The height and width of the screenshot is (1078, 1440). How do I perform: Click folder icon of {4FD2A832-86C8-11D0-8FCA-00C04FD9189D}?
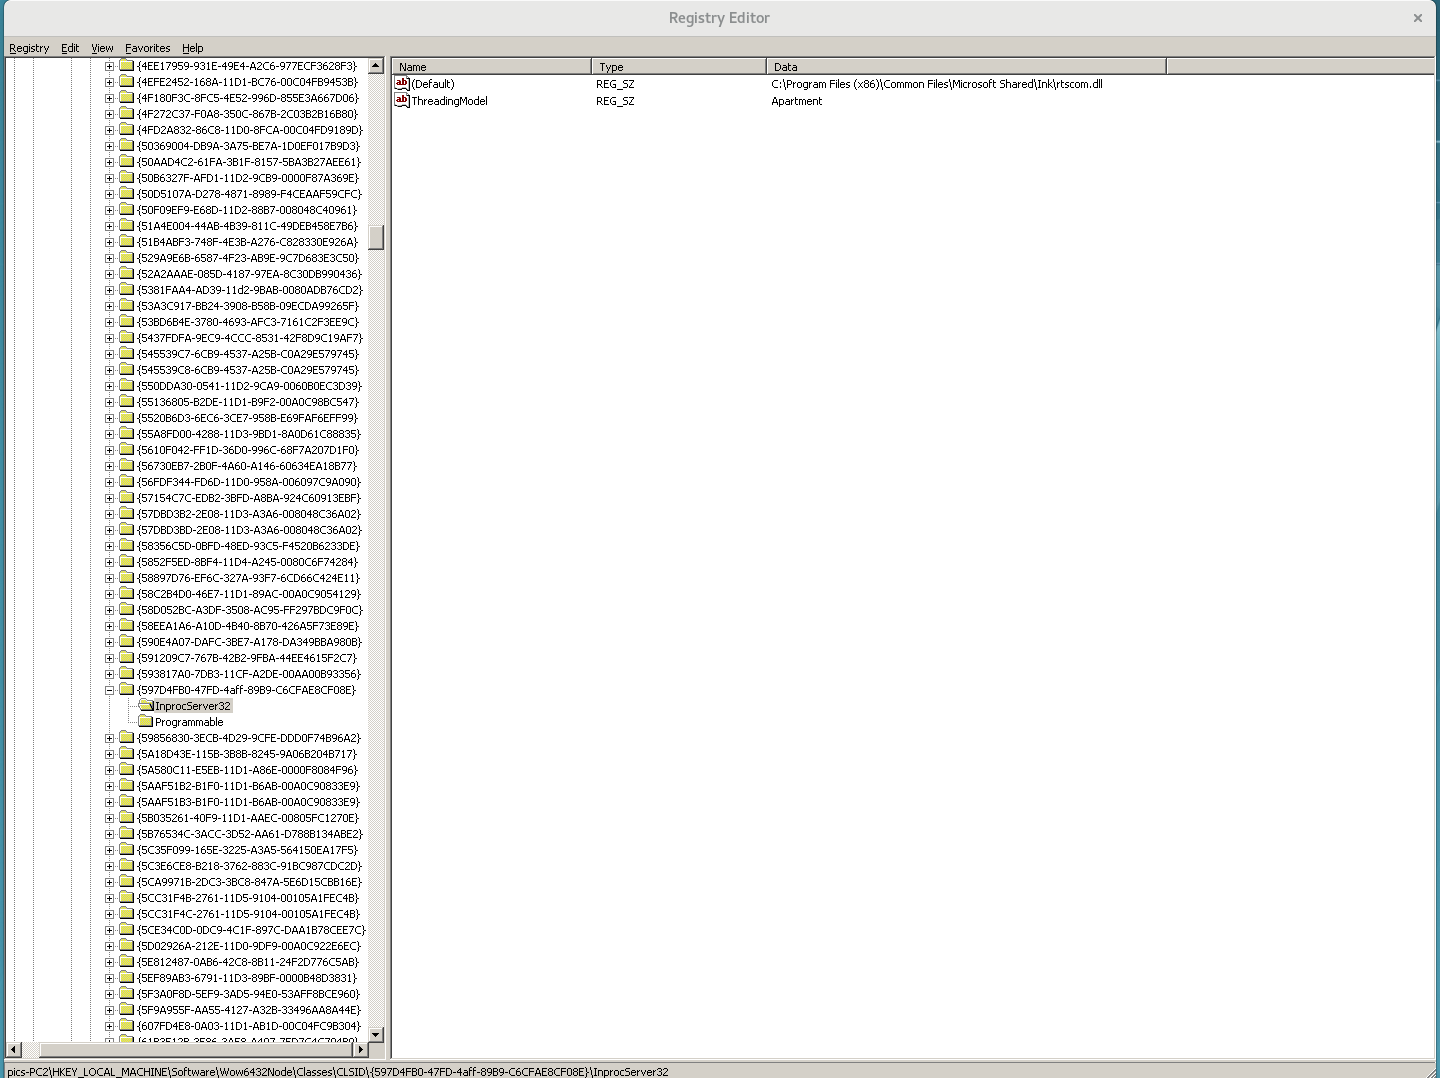(127, 130)
